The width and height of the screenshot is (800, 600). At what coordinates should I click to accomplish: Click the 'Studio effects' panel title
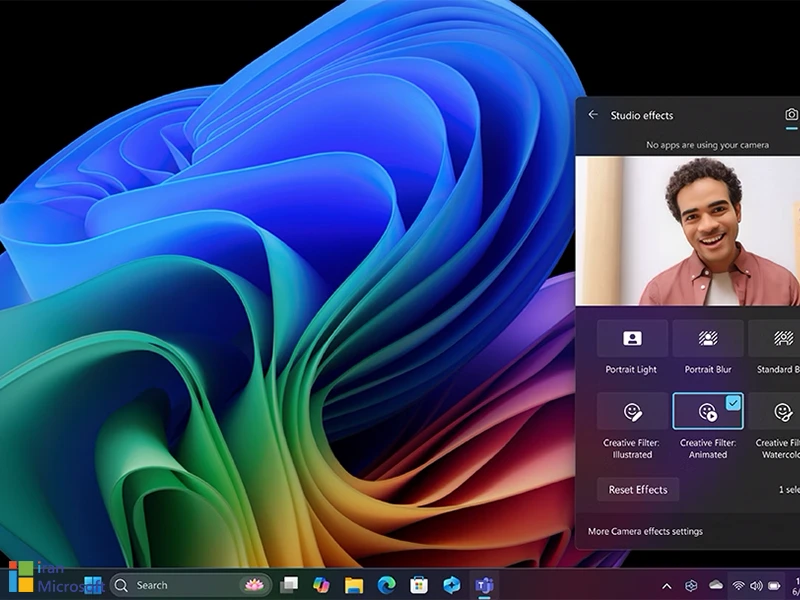pyautogui.click(x=642, y=115)
